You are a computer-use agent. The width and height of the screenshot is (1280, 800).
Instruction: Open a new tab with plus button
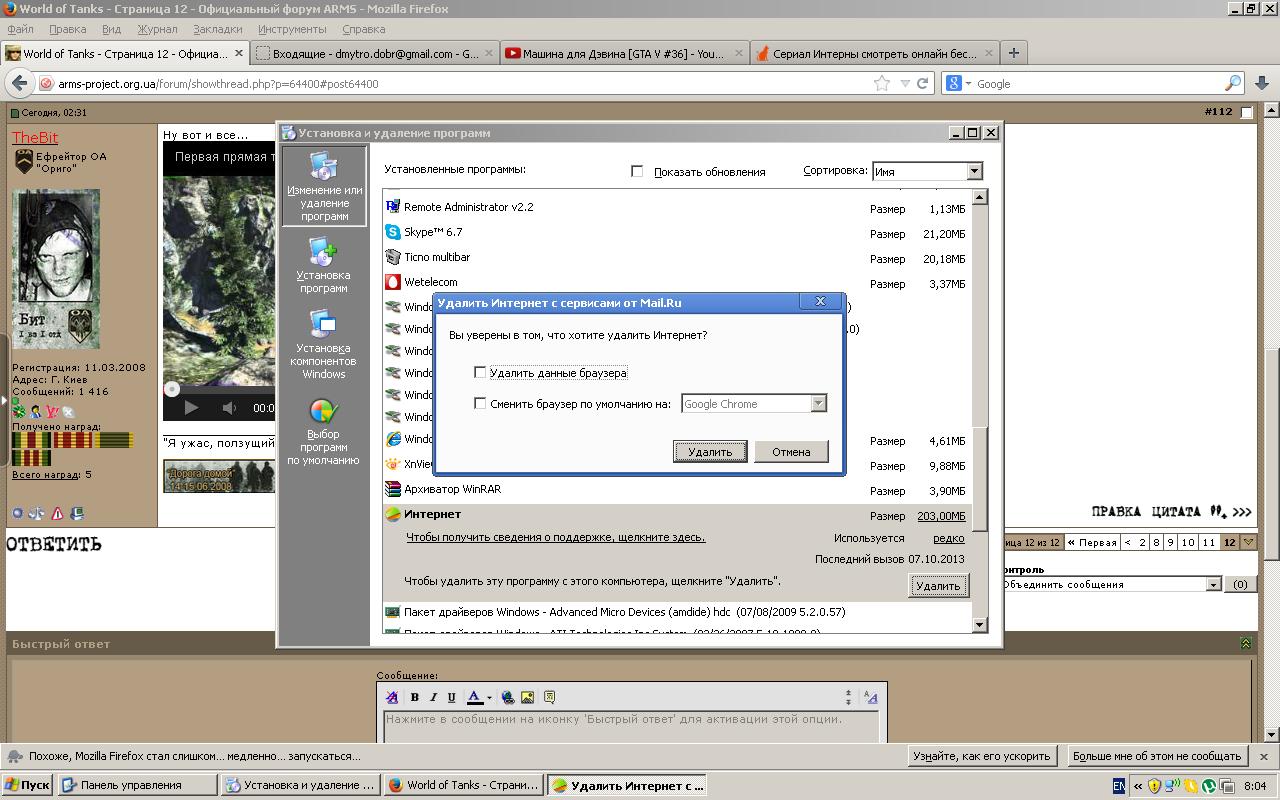(1013, 53)
